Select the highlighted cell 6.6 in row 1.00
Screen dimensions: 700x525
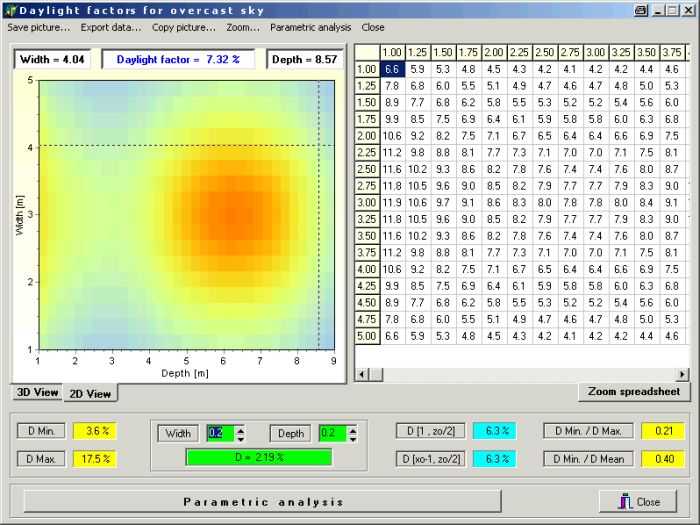pyautogui.click(x=392, y=69)
